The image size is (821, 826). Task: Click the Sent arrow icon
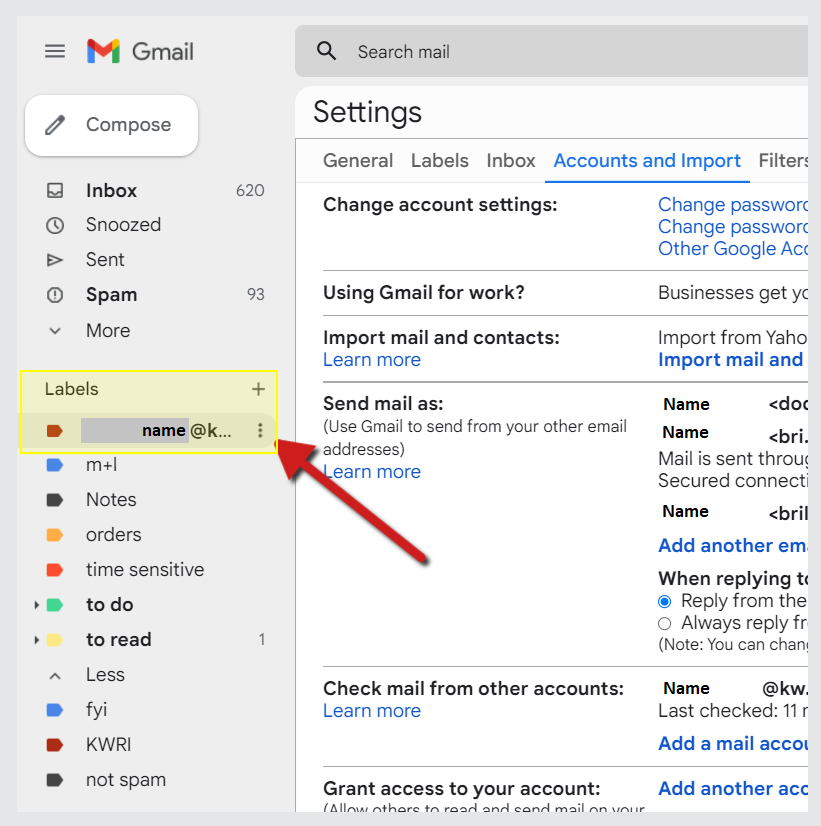[55, 260]
